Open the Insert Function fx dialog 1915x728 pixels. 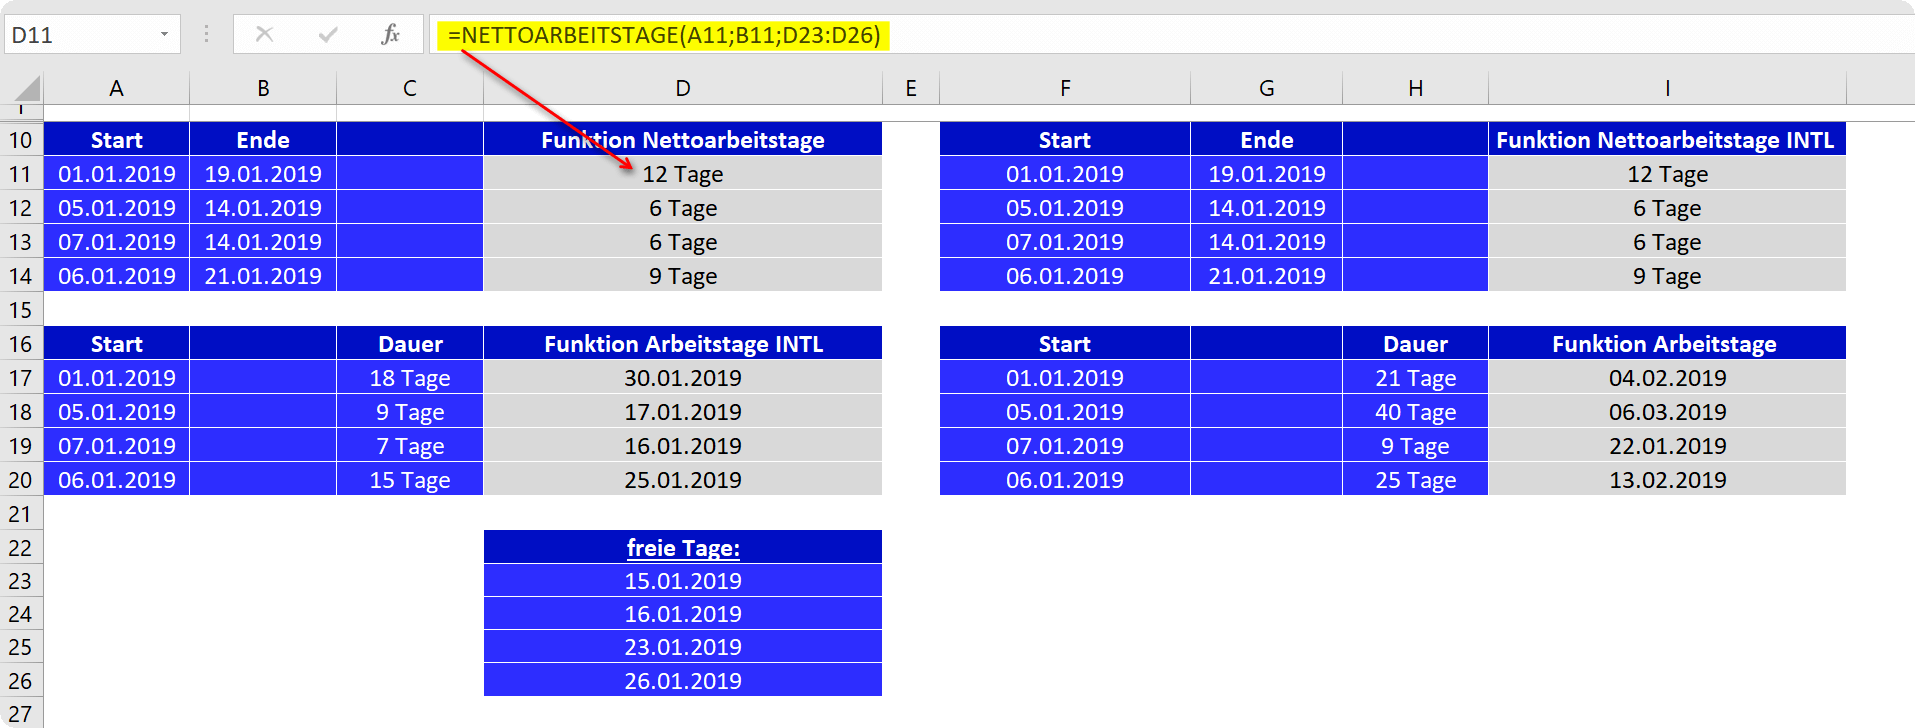(x=391, y=35)
